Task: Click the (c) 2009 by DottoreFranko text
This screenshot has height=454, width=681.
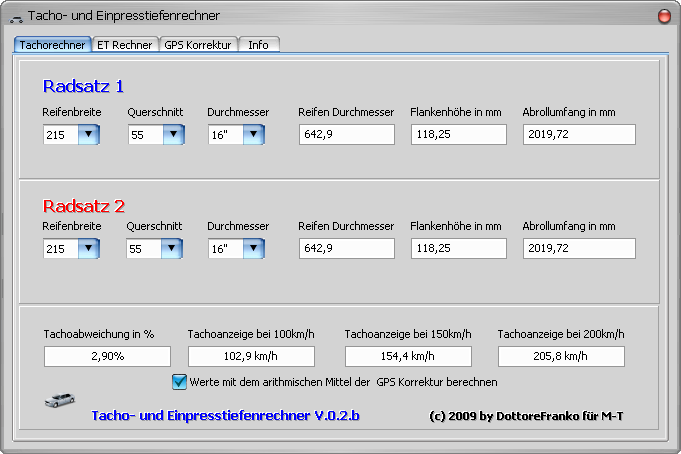Action: [526, 416]
